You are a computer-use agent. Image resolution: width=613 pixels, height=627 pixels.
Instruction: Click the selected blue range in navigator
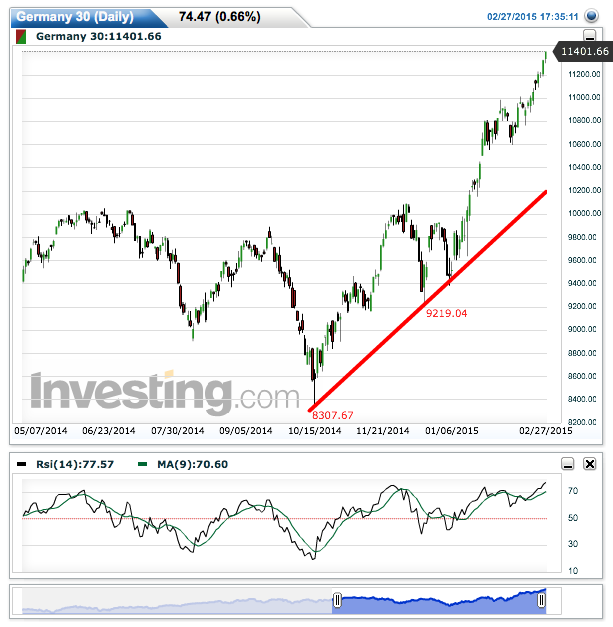pyautogui.click(x=439, y=601)
